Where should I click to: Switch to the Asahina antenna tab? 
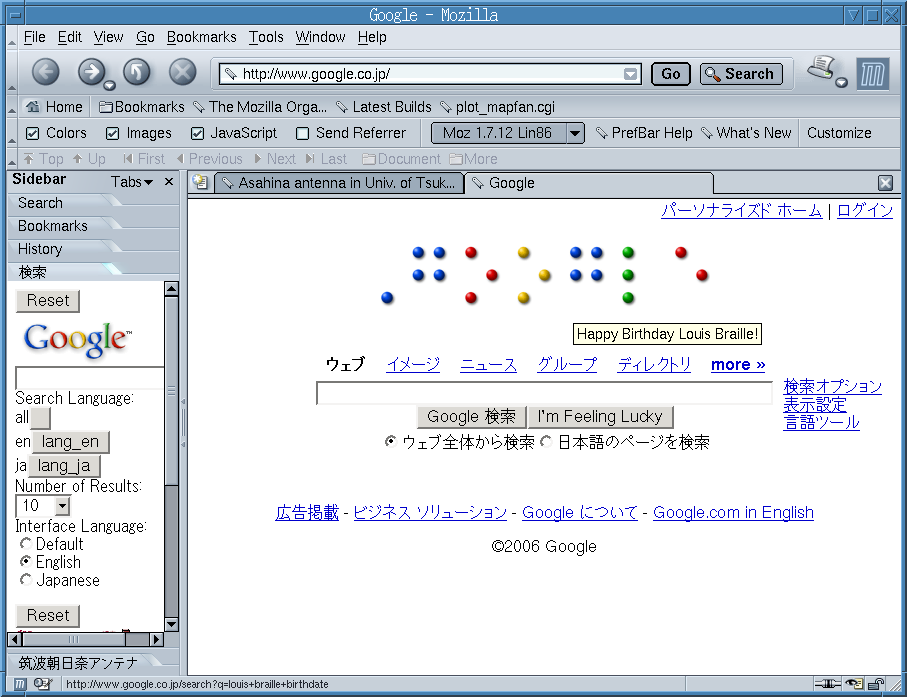pos(340,183)
